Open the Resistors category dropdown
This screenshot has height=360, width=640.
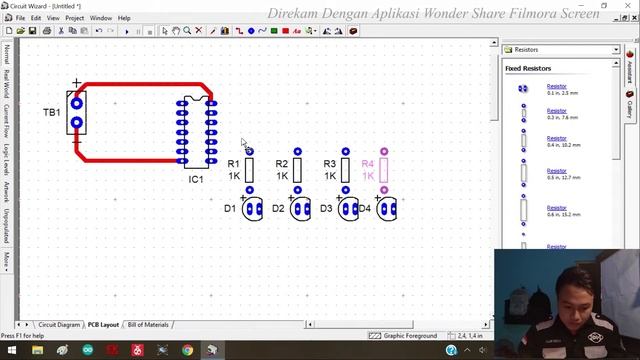[616, 50]
